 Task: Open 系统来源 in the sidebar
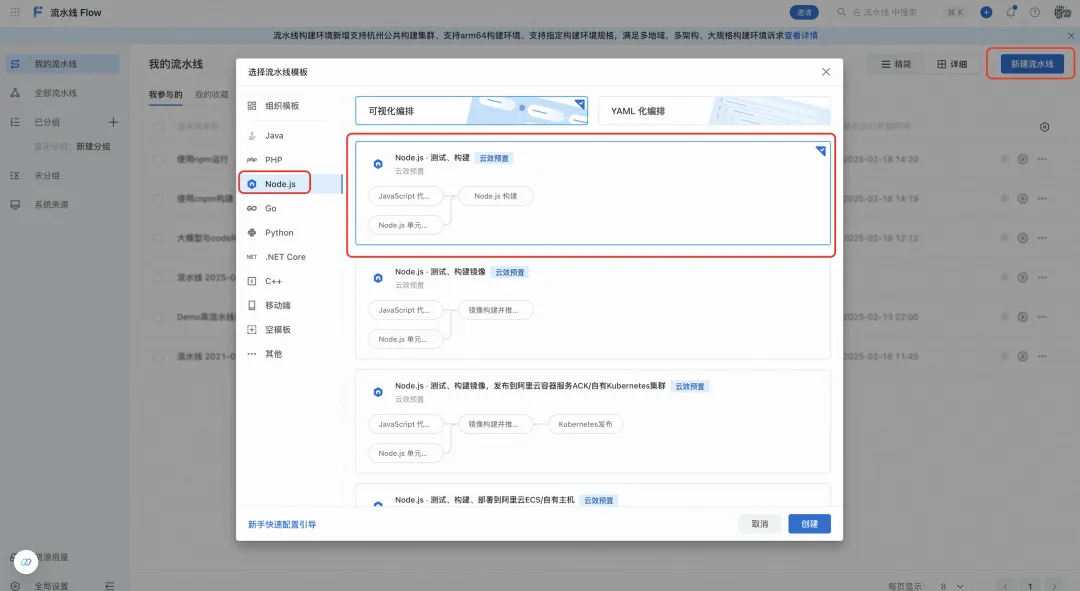[63, 205]
